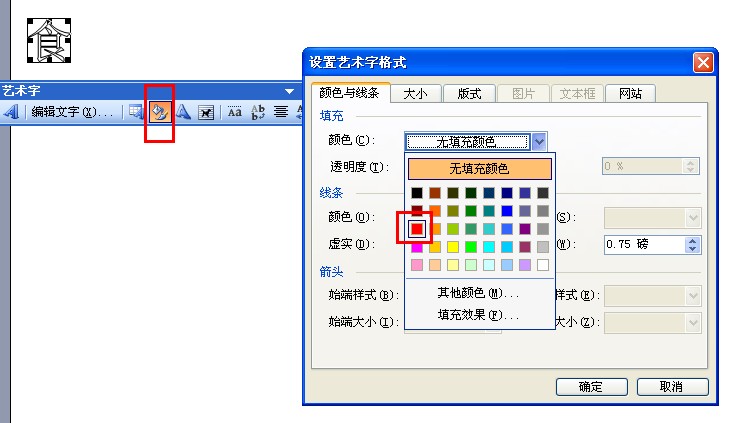Confirm with the 确定 button

coord(591,387)
